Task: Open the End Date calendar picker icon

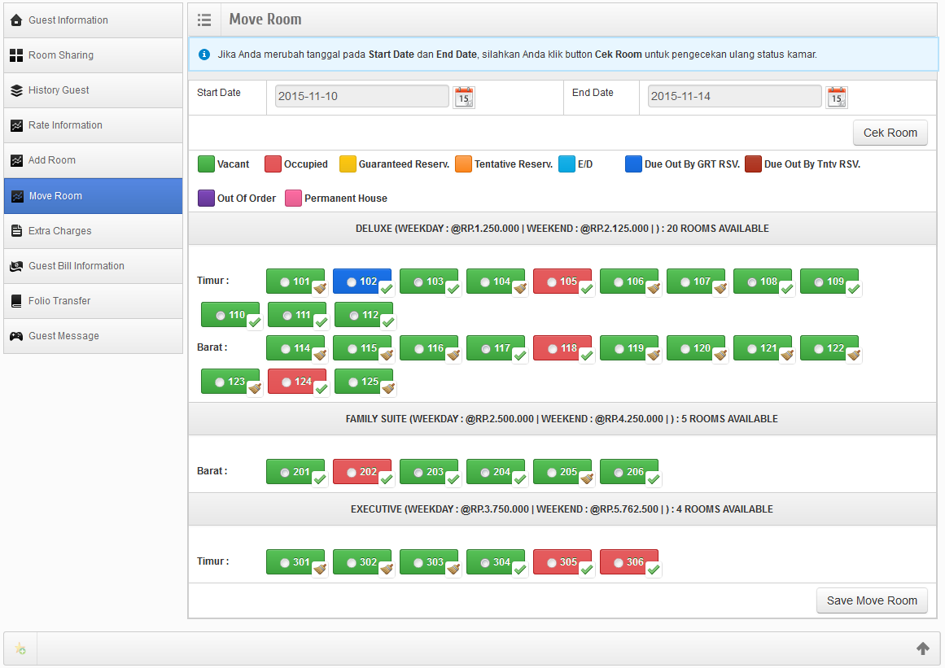Action: click(x=836, y=97)
